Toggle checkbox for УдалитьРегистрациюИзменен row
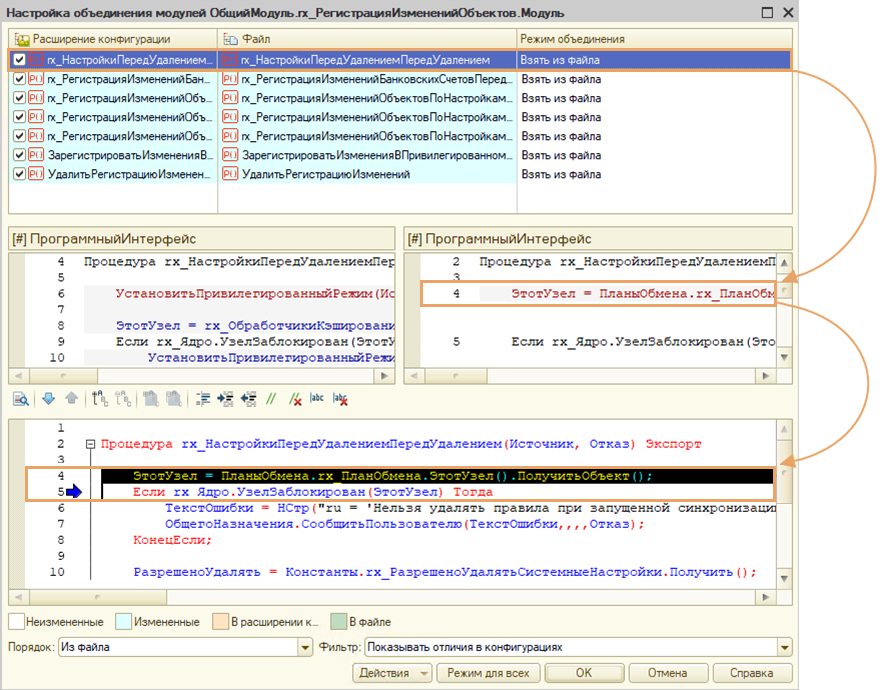This screenshot has width=882, height=690. pos(20,174)
